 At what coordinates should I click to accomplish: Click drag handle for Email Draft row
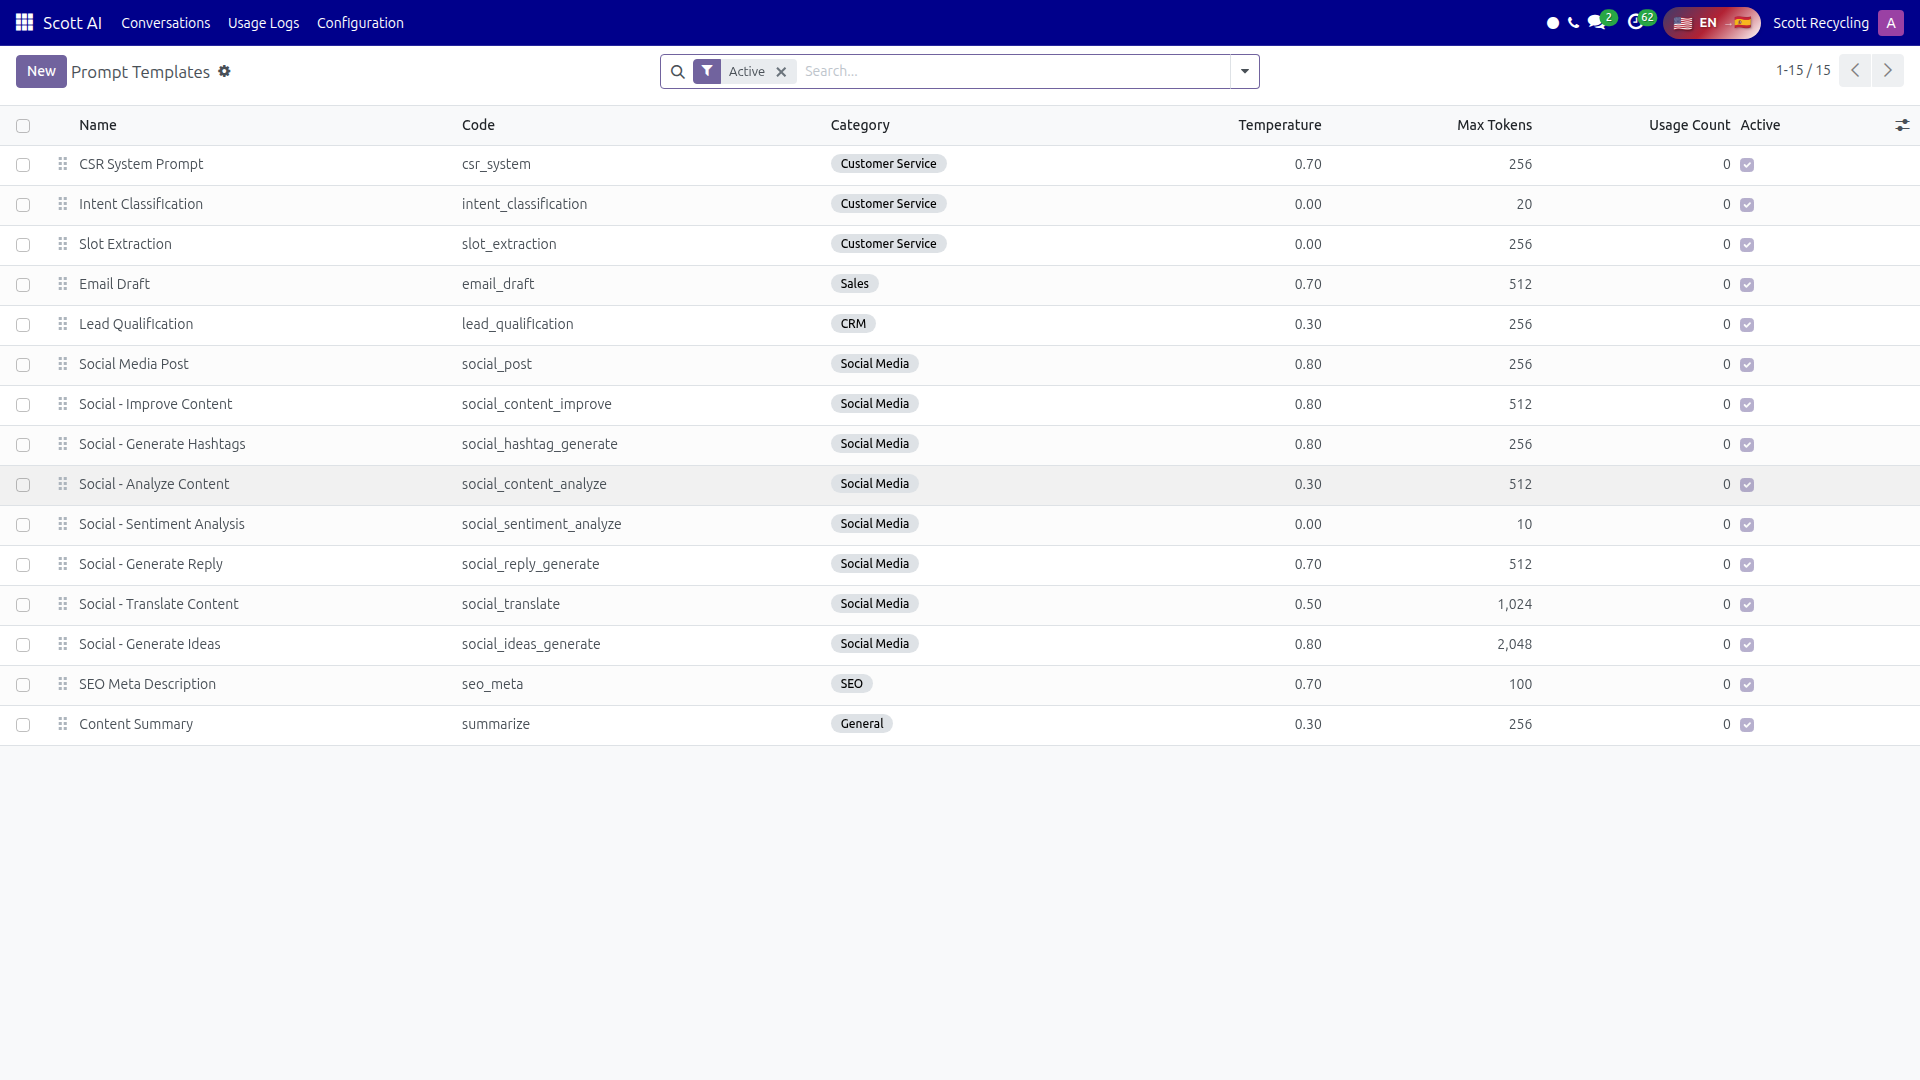pyautogui.click(x=62, y=284)
